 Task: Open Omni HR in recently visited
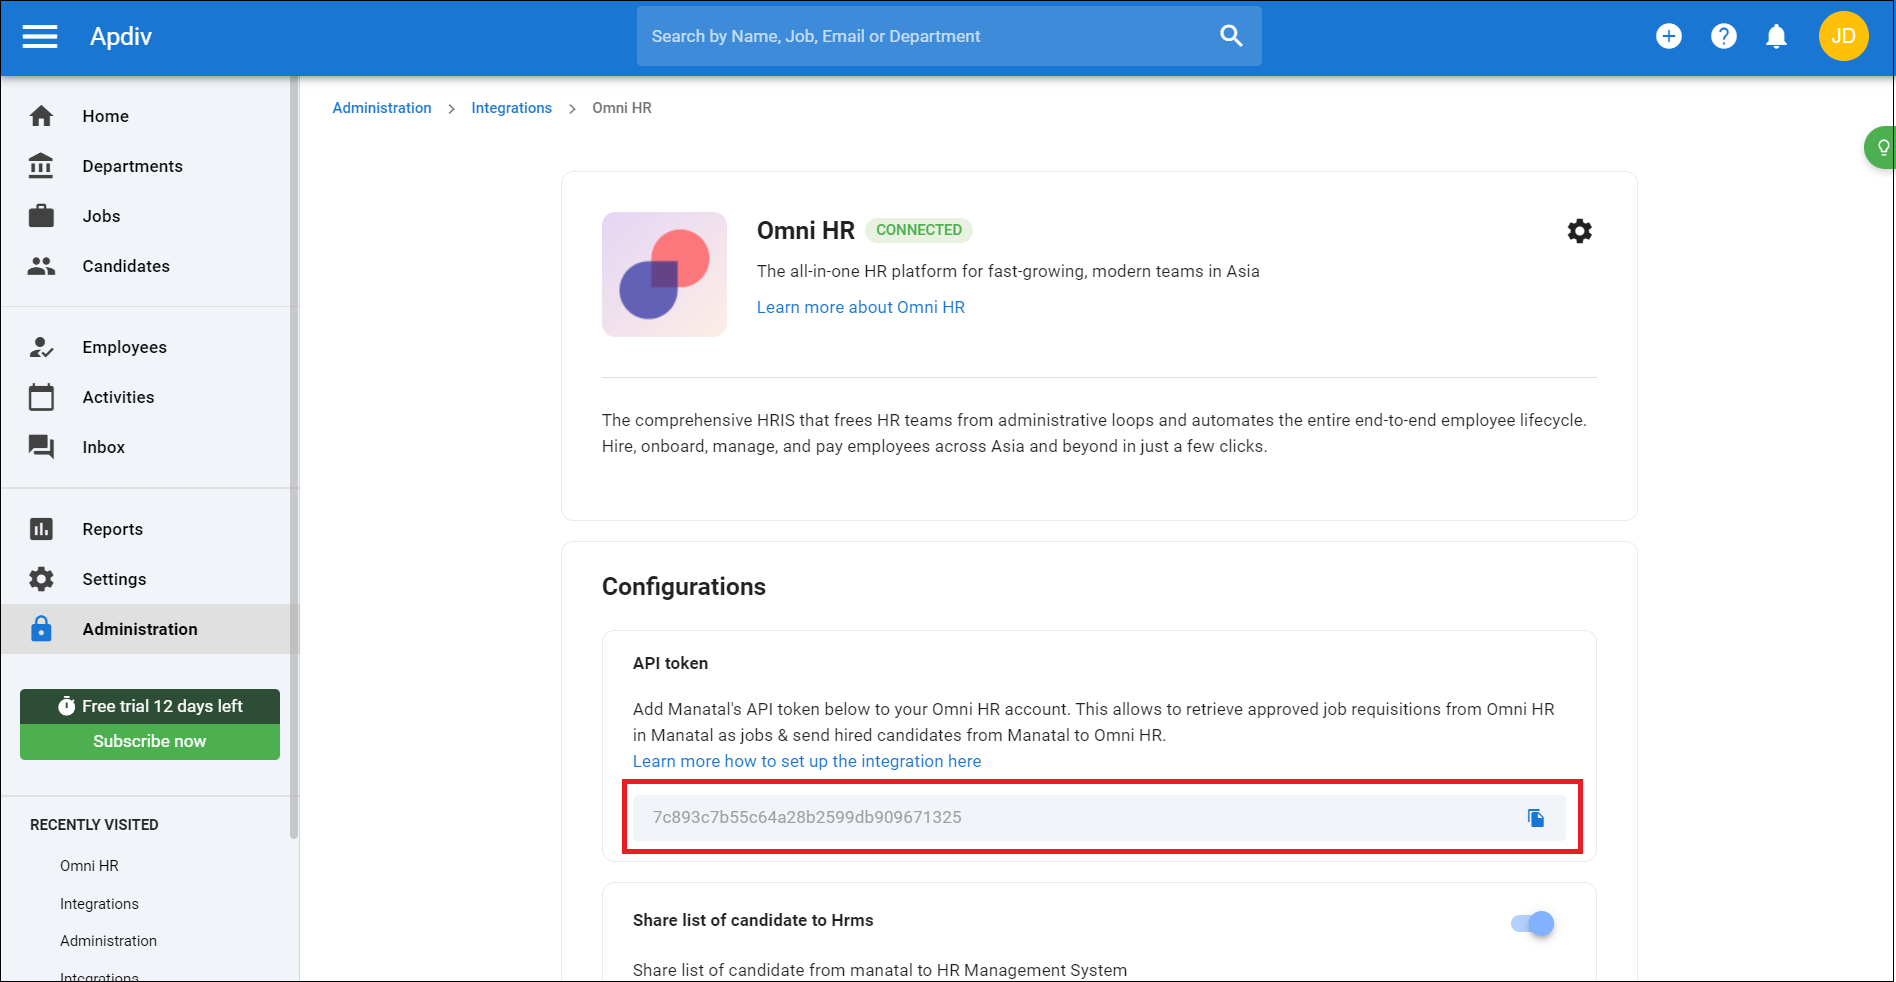89,866
